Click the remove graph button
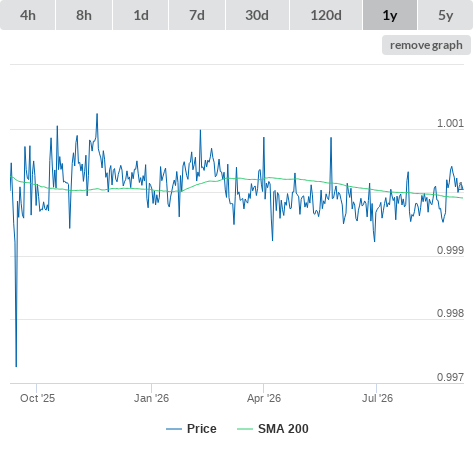Viewport: 474px width, 455px height. (x=426, y=45)
